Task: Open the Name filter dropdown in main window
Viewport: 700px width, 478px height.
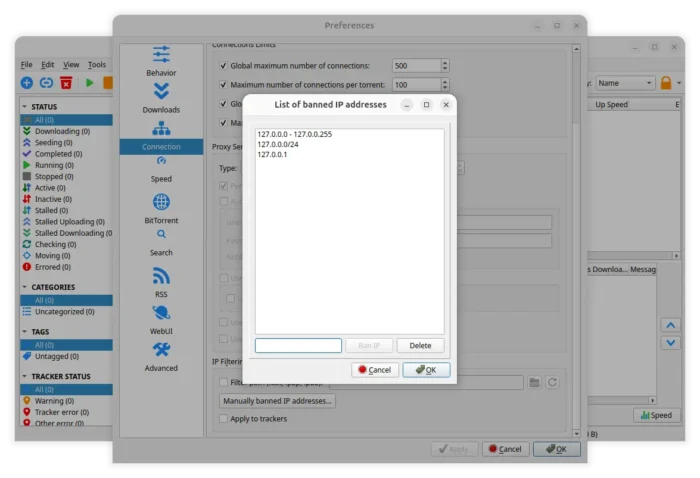Action: (x=625, y=83)
